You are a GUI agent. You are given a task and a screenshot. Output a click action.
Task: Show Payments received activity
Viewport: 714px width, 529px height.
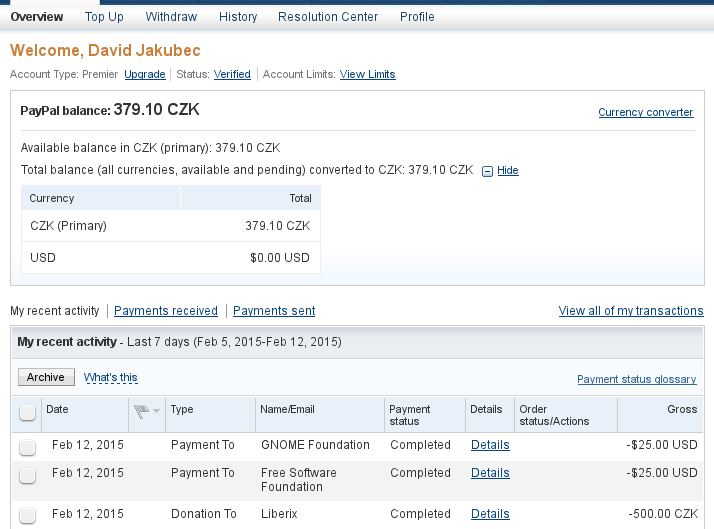click(x=166, y=310)
